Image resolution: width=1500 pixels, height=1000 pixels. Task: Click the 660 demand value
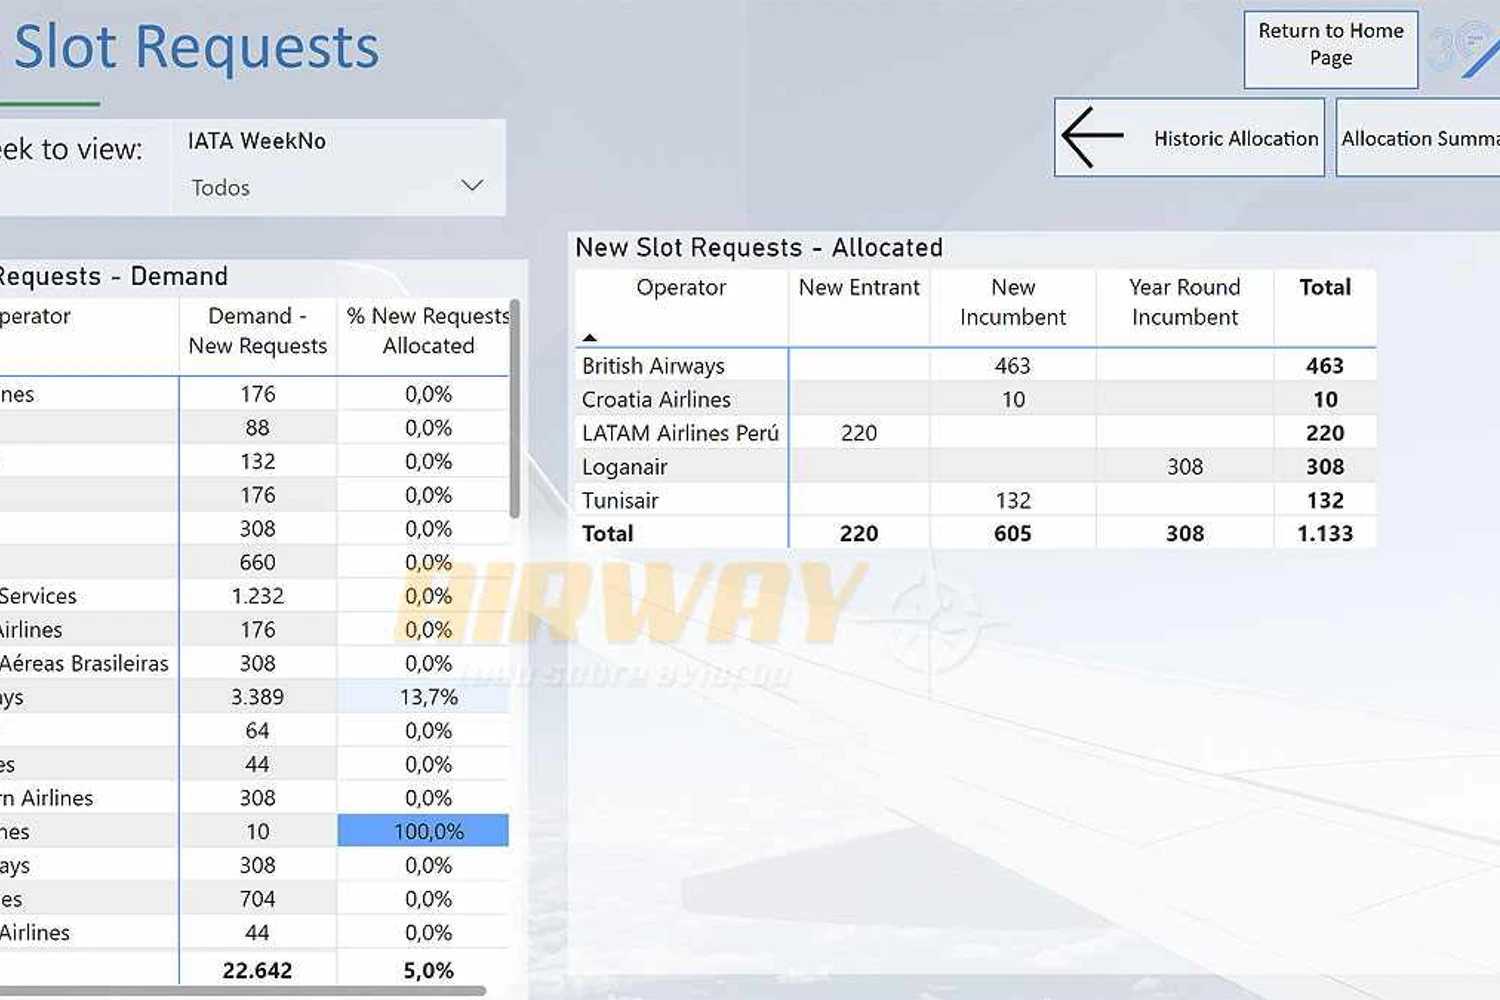click(257, 562)
